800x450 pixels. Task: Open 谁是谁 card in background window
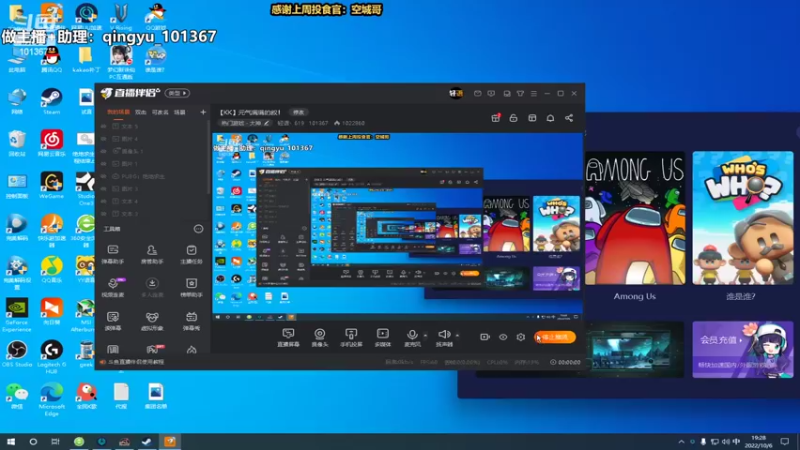[x=742, y=226]
